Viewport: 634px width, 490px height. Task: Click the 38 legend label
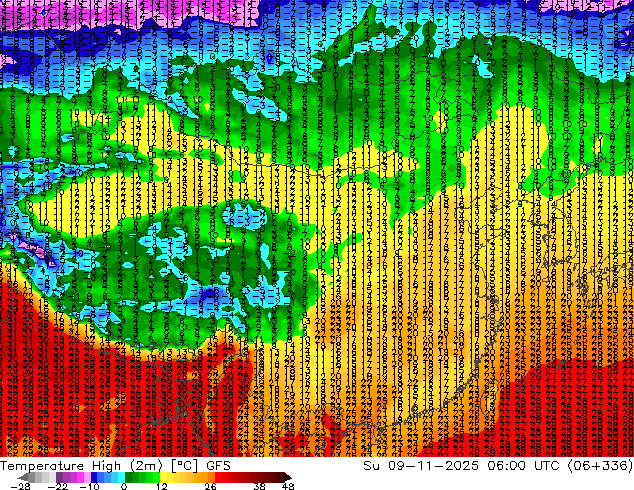tap(260, 486)
